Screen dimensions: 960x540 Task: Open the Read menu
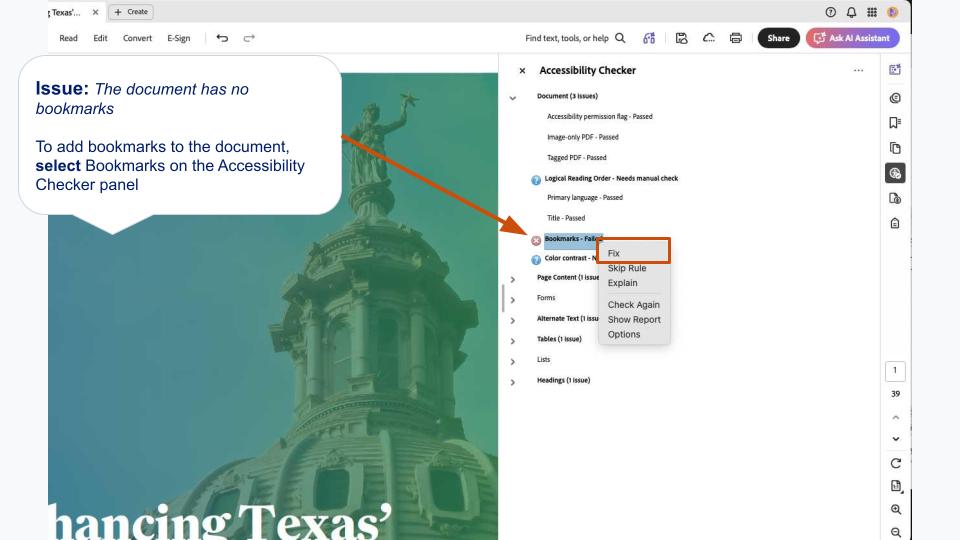click(x=69, y=38)
